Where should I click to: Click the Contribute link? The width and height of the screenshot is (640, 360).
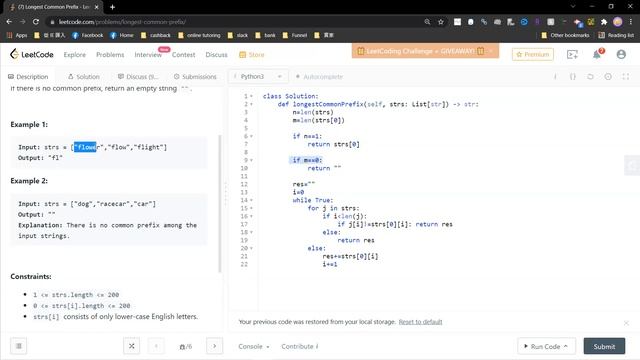click(300, 346)
